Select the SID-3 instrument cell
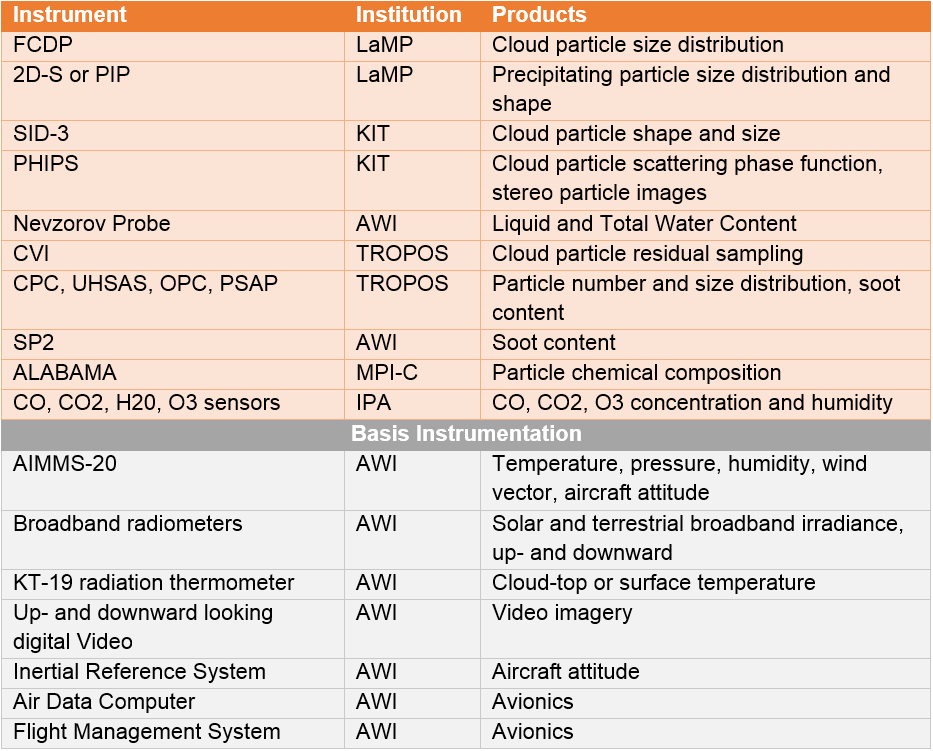This screenshot has width=933, height=751. point(41,134)
